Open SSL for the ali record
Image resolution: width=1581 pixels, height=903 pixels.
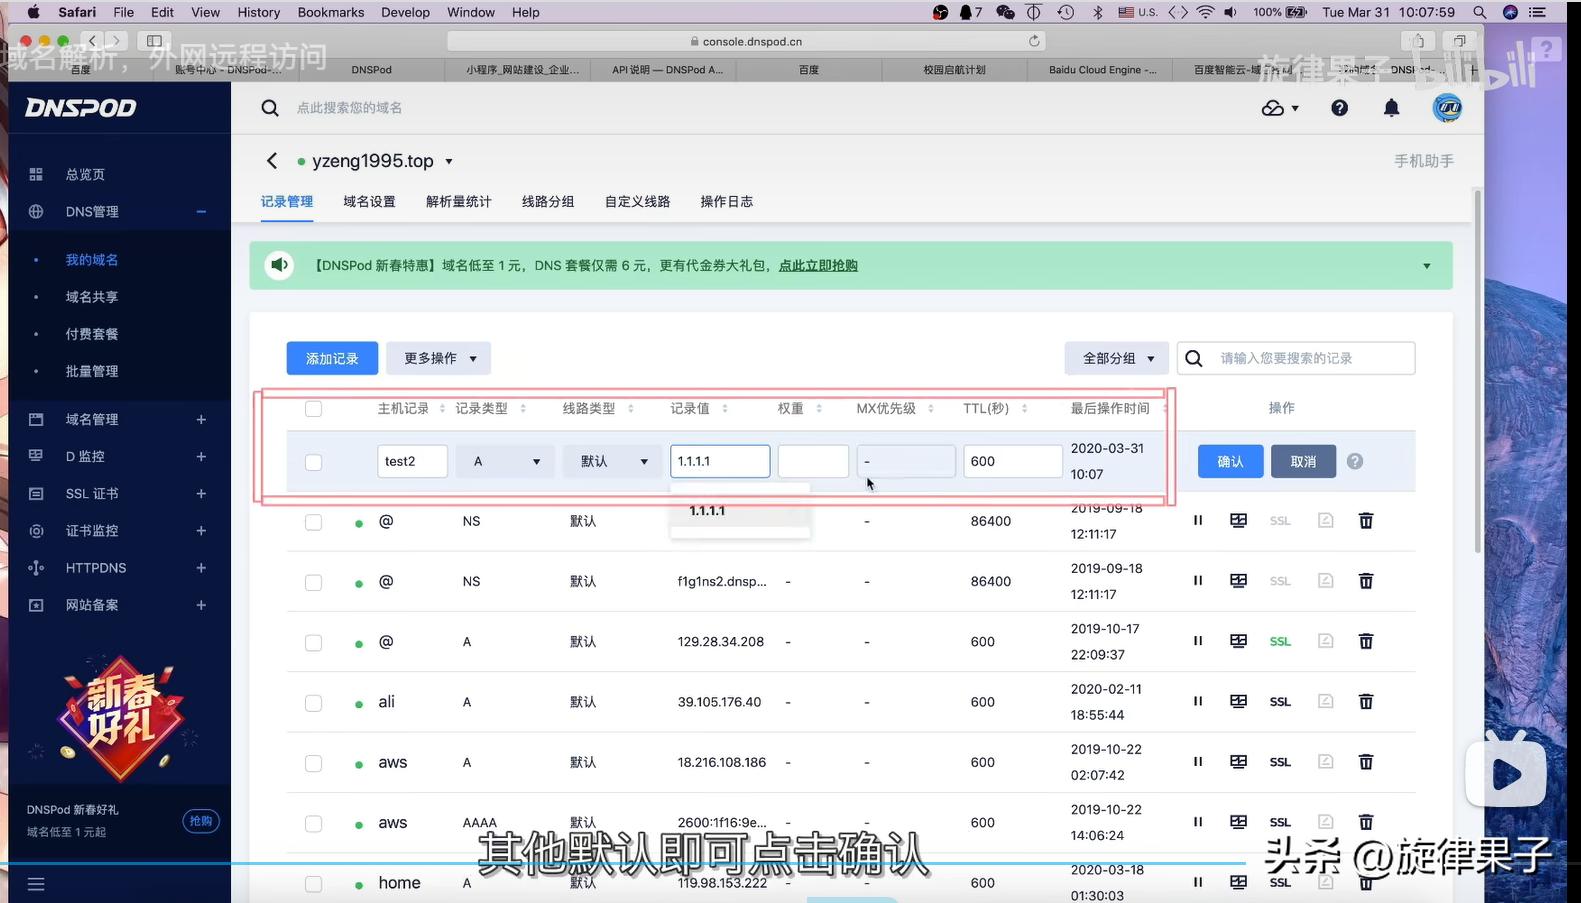(1280, 702)
